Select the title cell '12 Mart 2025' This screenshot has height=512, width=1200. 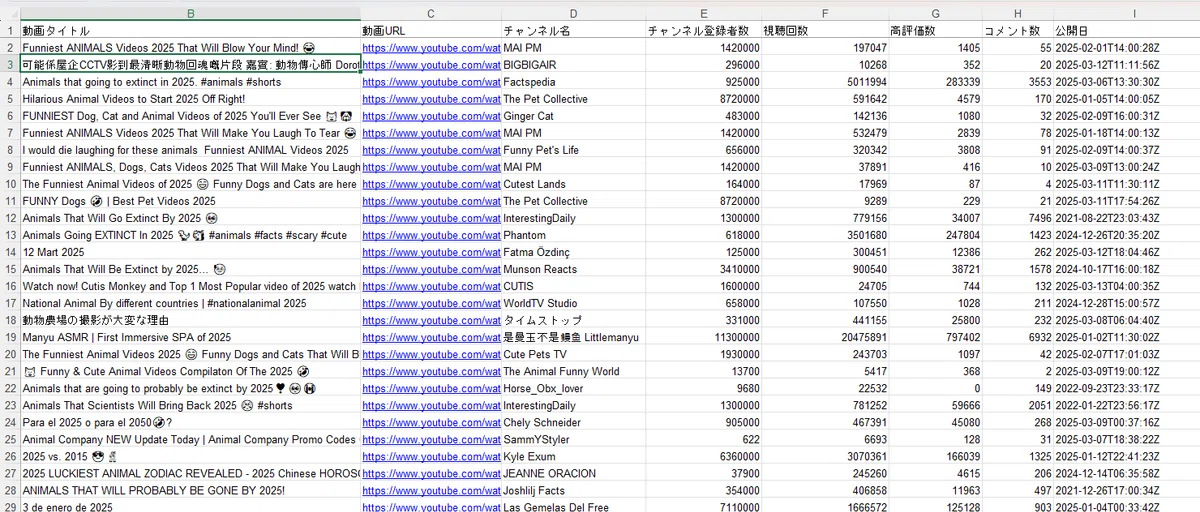point(190,252)
